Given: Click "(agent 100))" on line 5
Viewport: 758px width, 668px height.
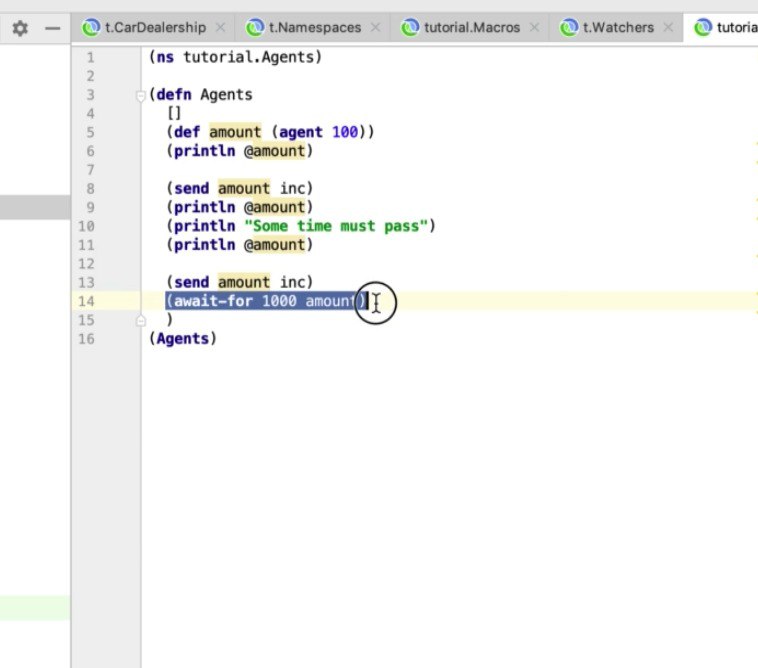Looking at the screenshot, I should click(322, 132).
